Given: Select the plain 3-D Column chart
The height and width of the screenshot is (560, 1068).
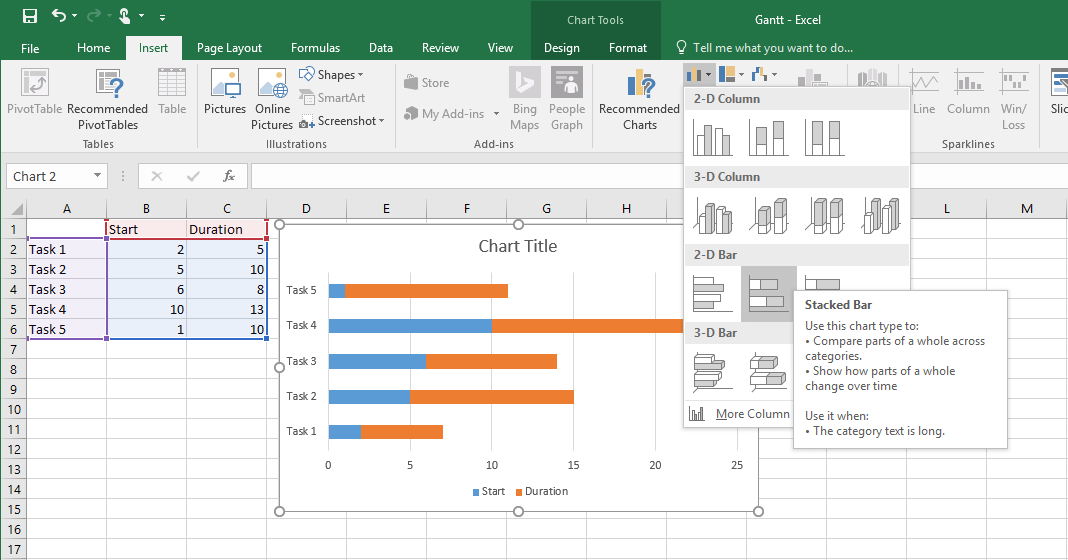Looking at the screenshot, I should 880,215.
